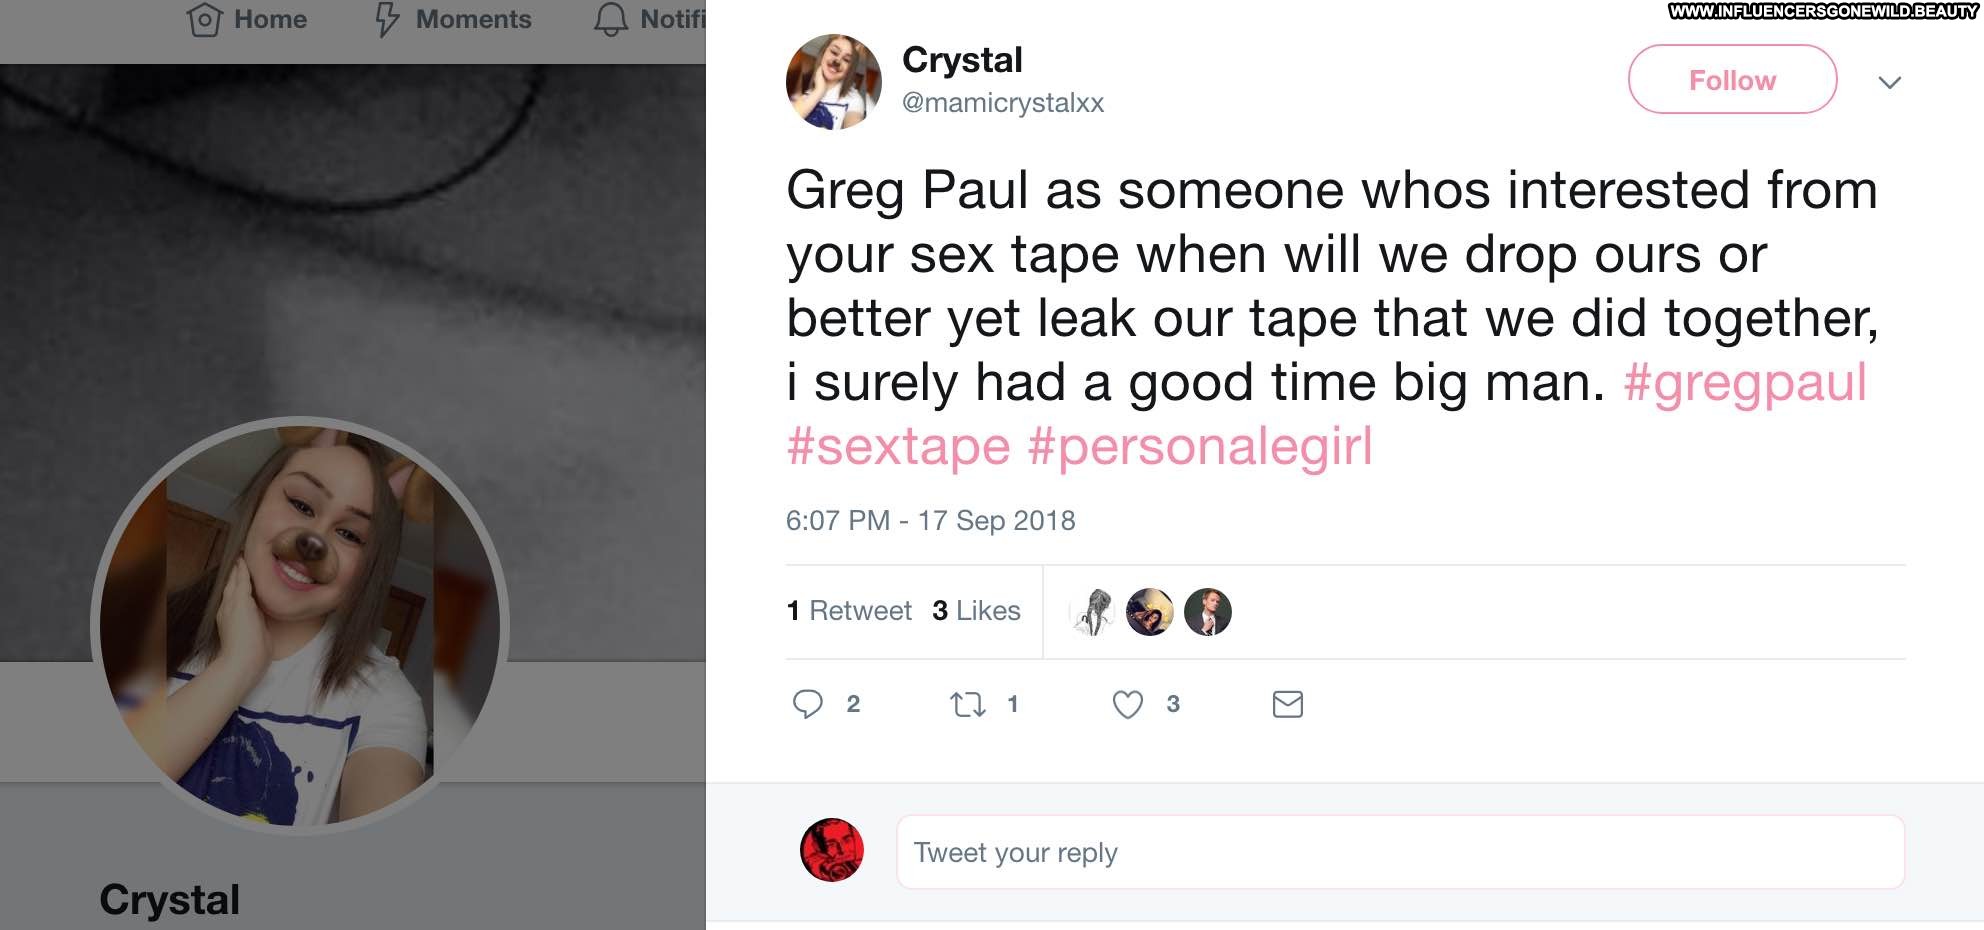Open the small tweet author avatar
This screenshot has width=1984, height=930.
pos(833,82)
